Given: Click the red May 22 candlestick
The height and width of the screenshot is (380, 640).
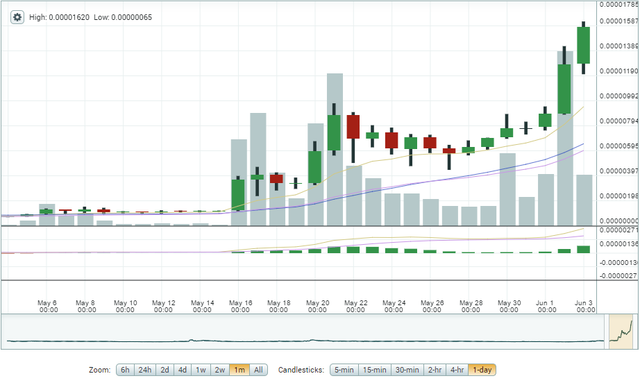Looking at the screenshot, I should coord(353,127).
